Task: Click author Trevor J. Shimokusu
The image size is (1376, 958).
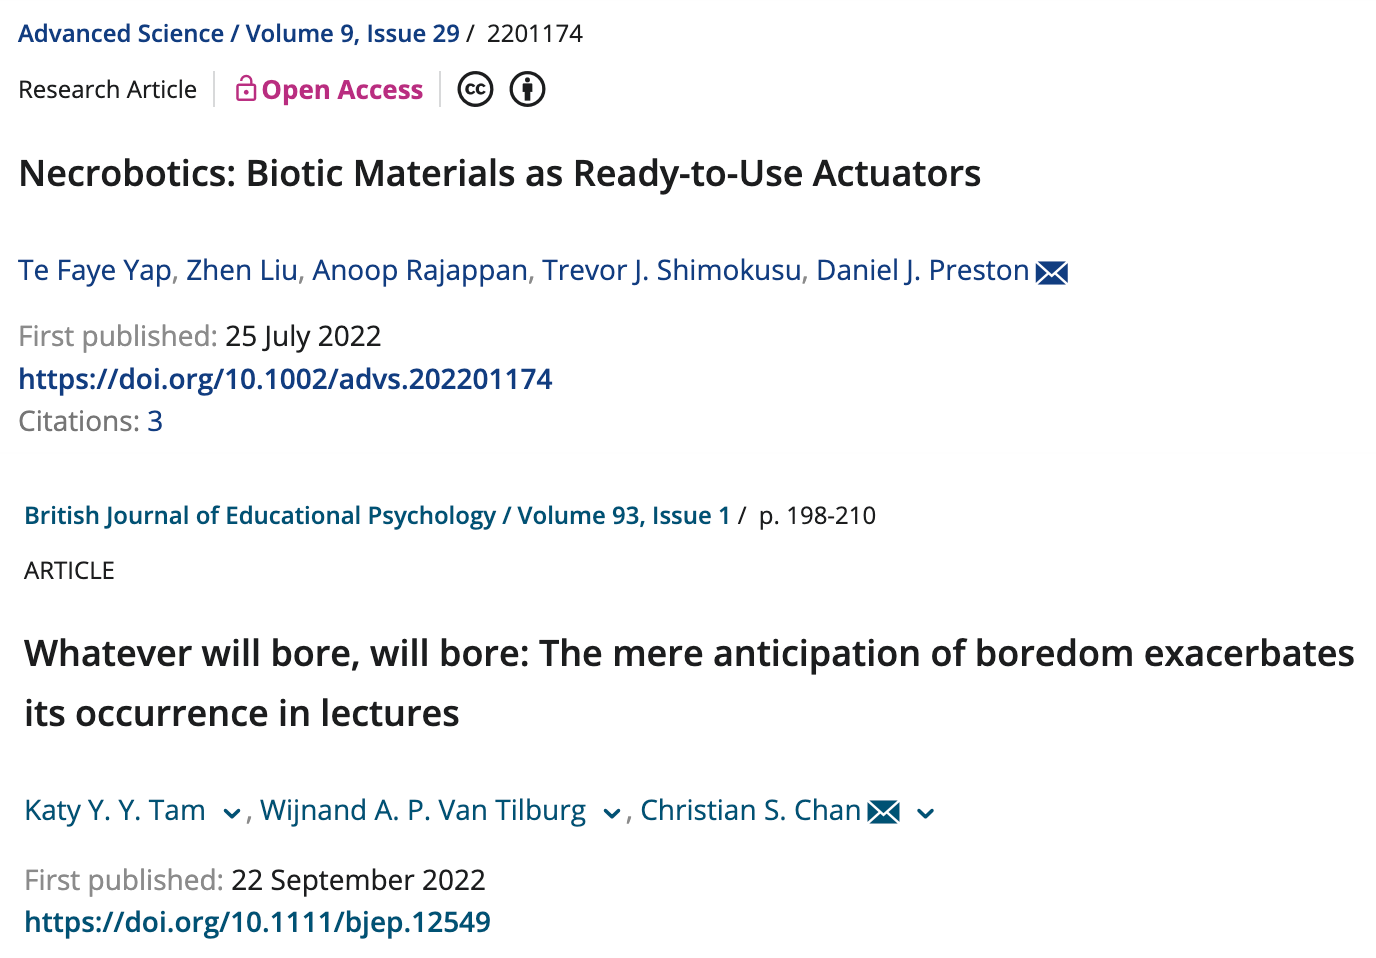Action: (671, 270)
